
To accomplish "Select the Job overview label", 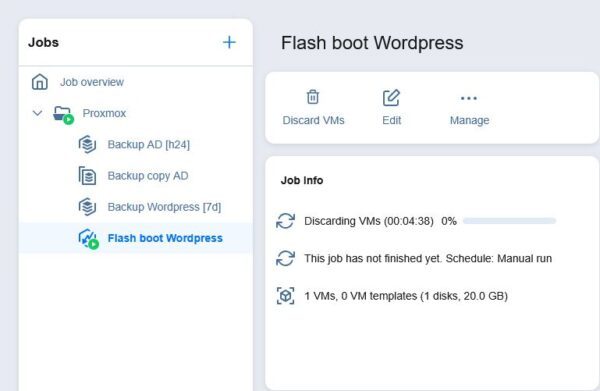I will click(x=92, y=82).
